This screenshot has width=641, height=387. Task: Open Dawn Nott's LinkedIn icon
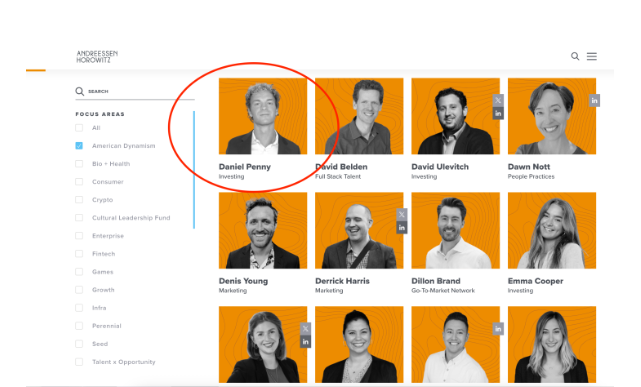pyautogui.click(x=594, y=100)
